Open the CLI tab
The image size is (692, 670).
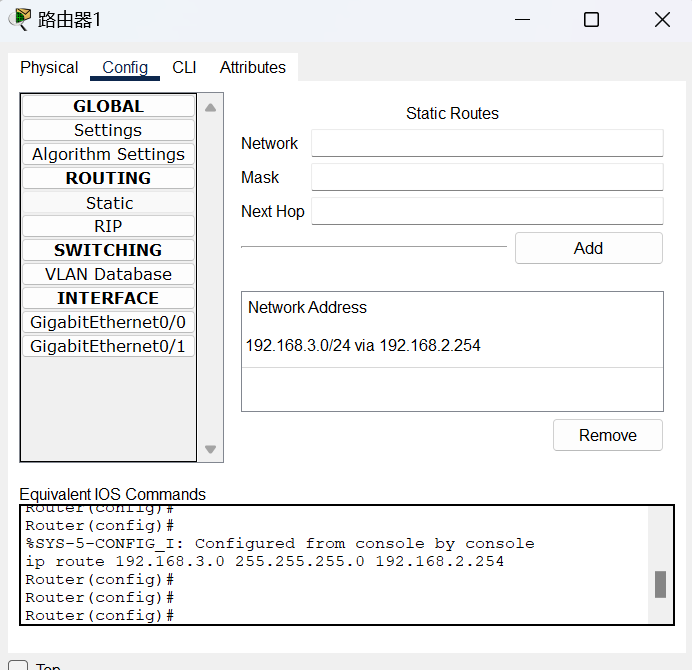[184, 67]
